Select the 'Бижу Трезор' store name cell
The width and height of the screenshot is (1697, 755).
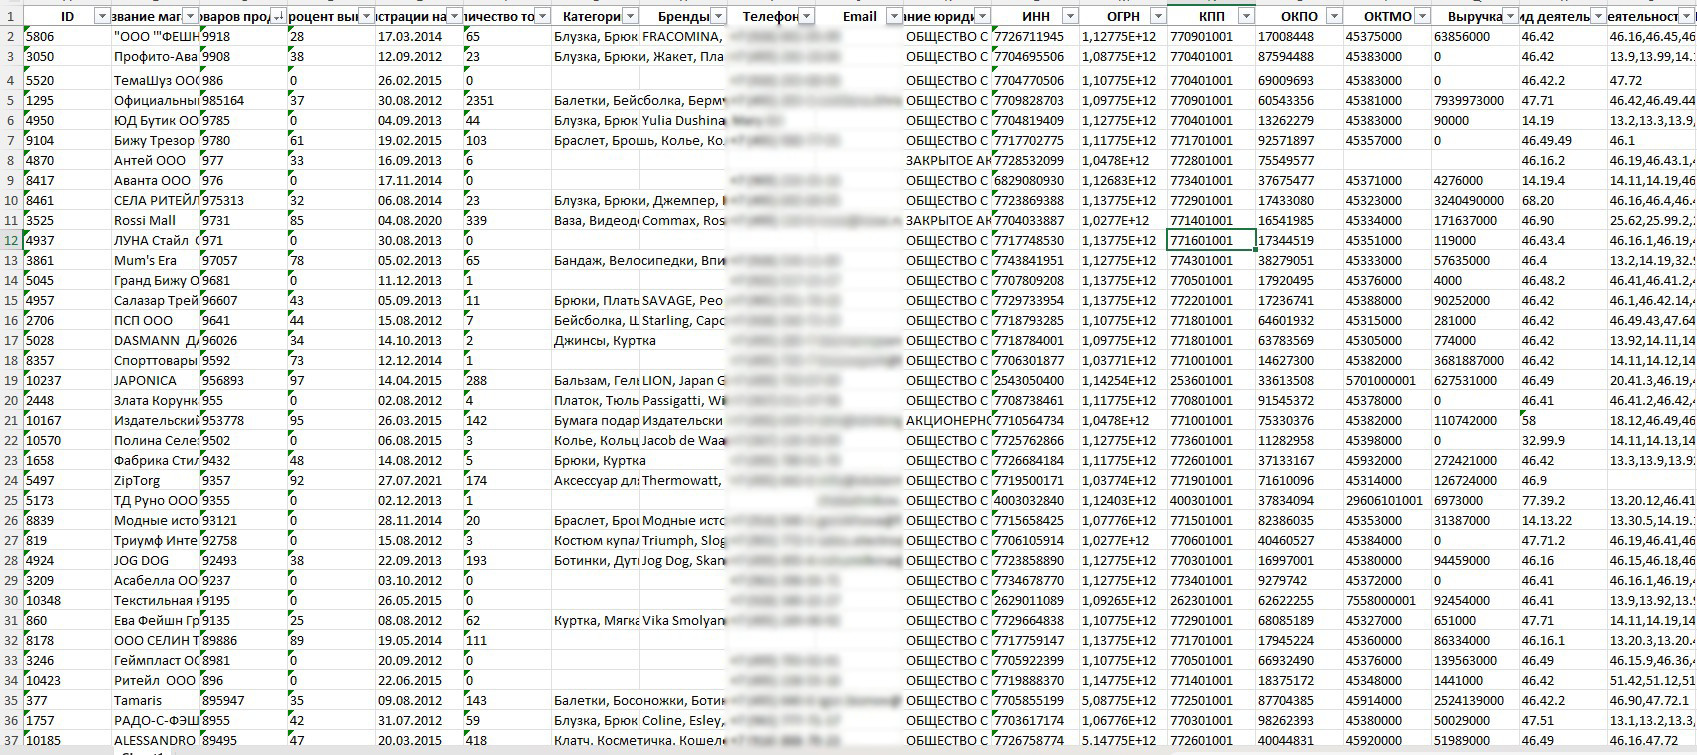point(155,140)
